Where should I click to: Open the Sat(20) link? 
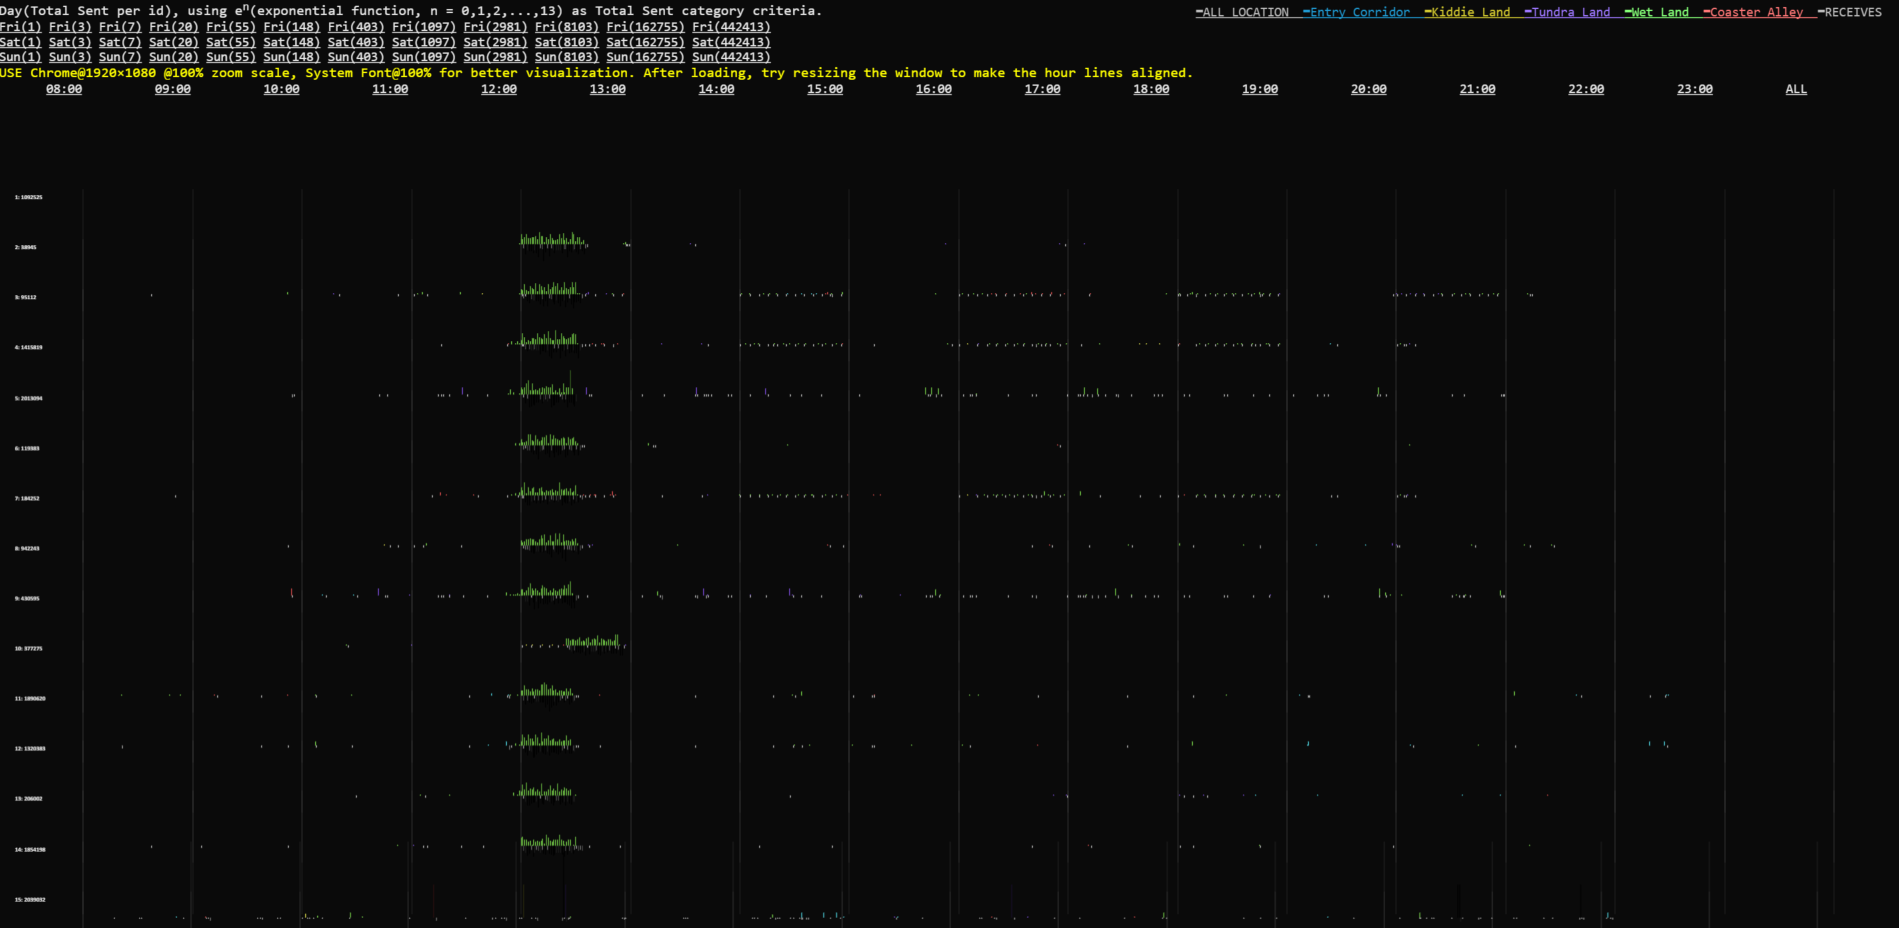174,42
